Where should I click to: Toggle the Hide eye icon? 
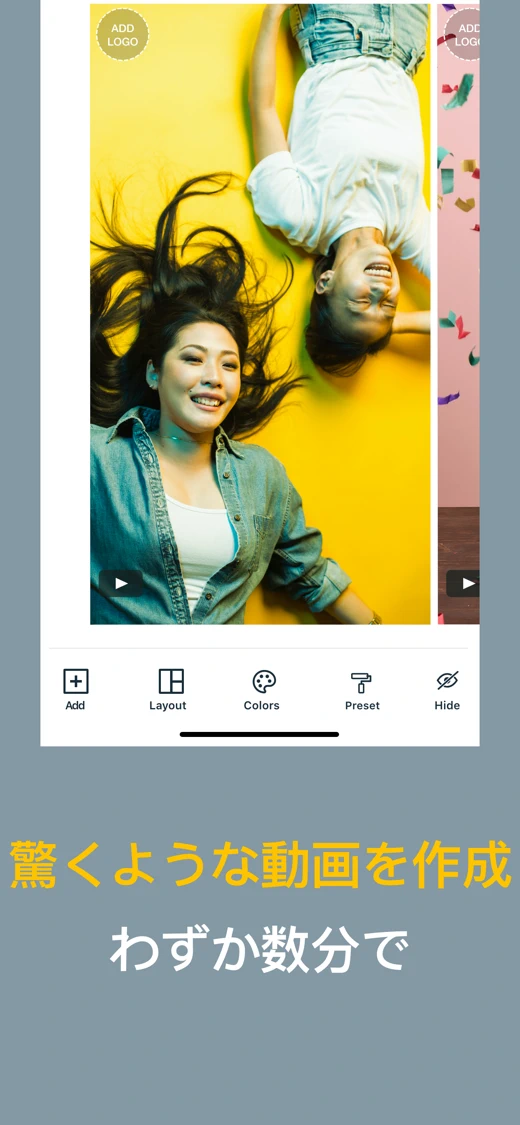(x=448, y=681)
